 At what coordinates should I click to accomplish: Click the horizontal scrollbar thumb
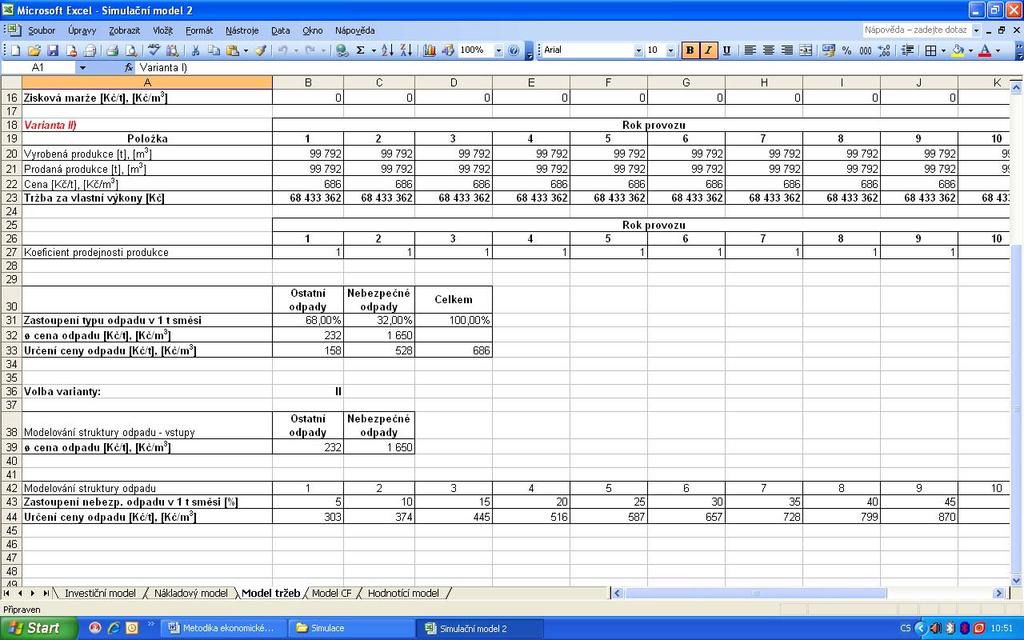[756, 593]
